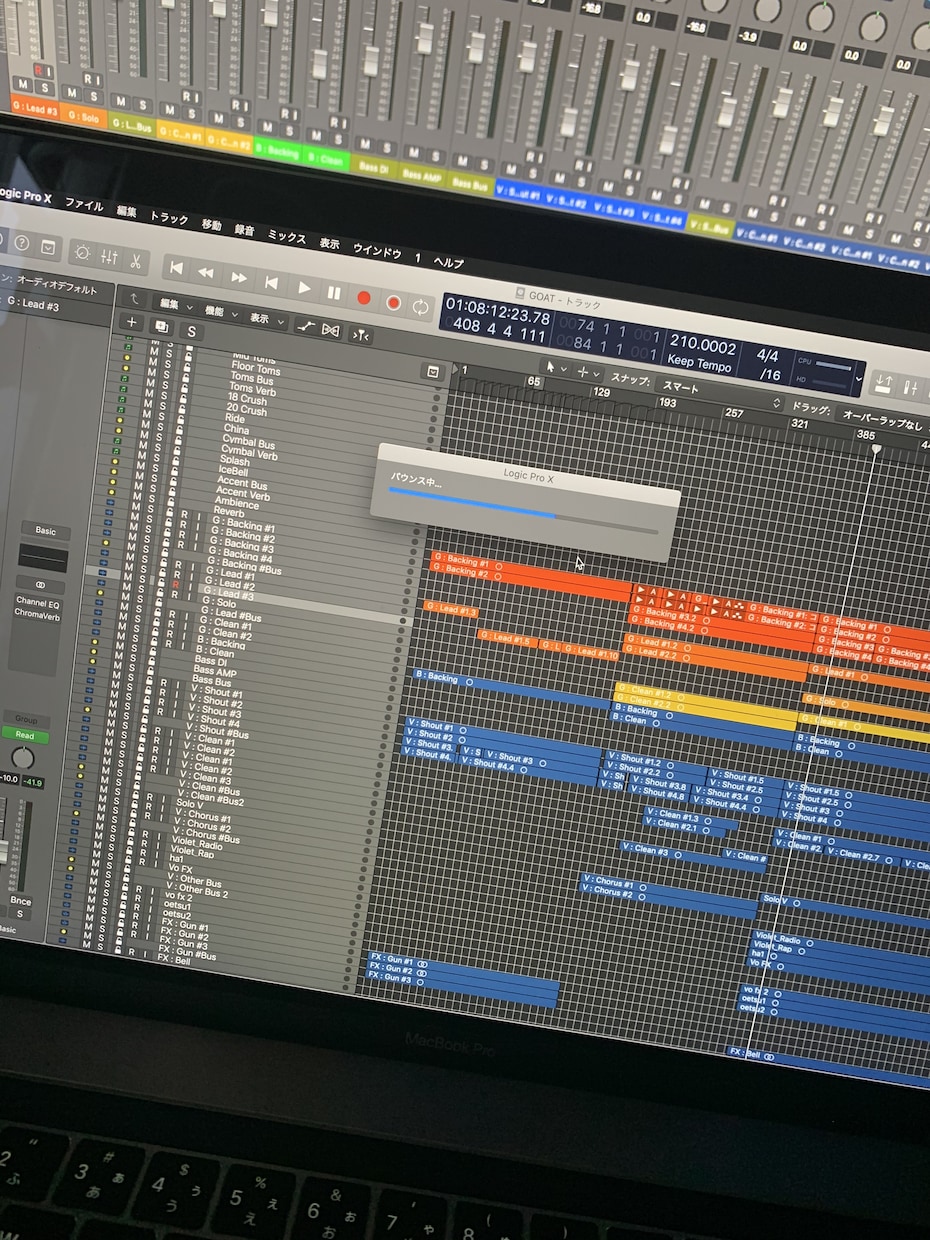The height and width of the screenshot is (1240, 930).
Task: Open the track header configuration icon
Action: [x=432, y=371]
